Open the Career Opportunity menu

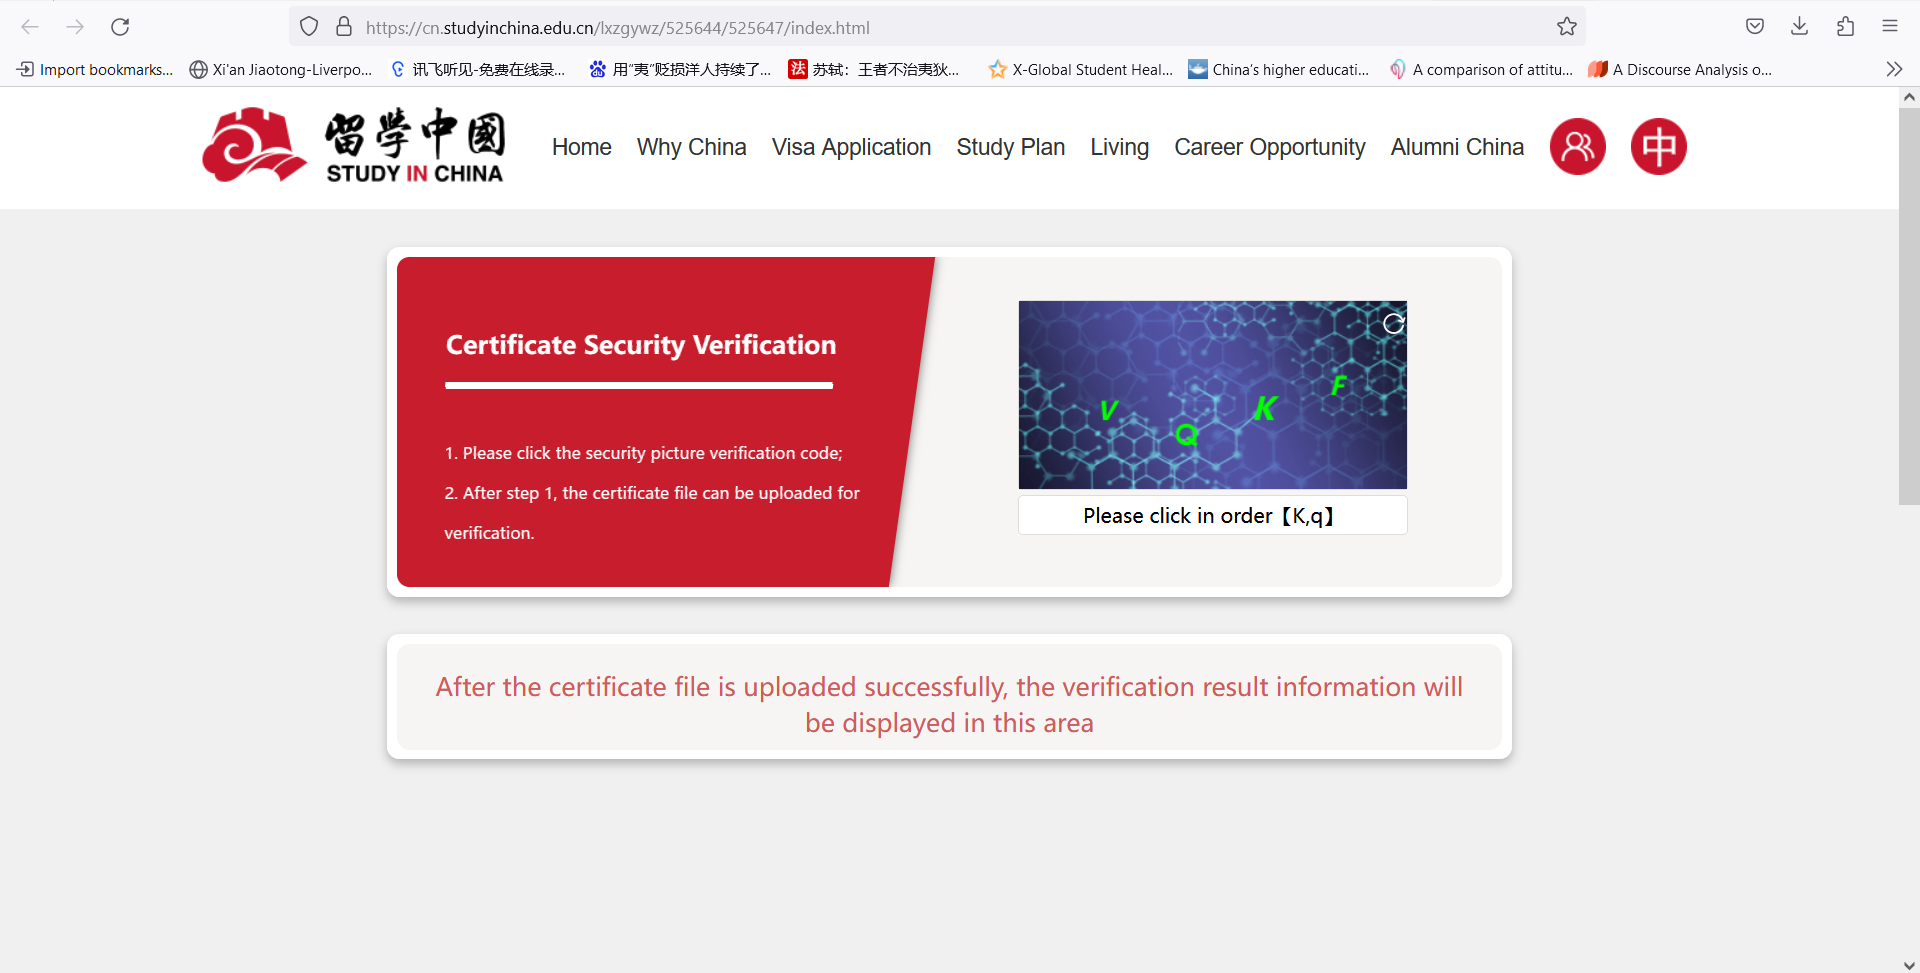(1270, 147)
